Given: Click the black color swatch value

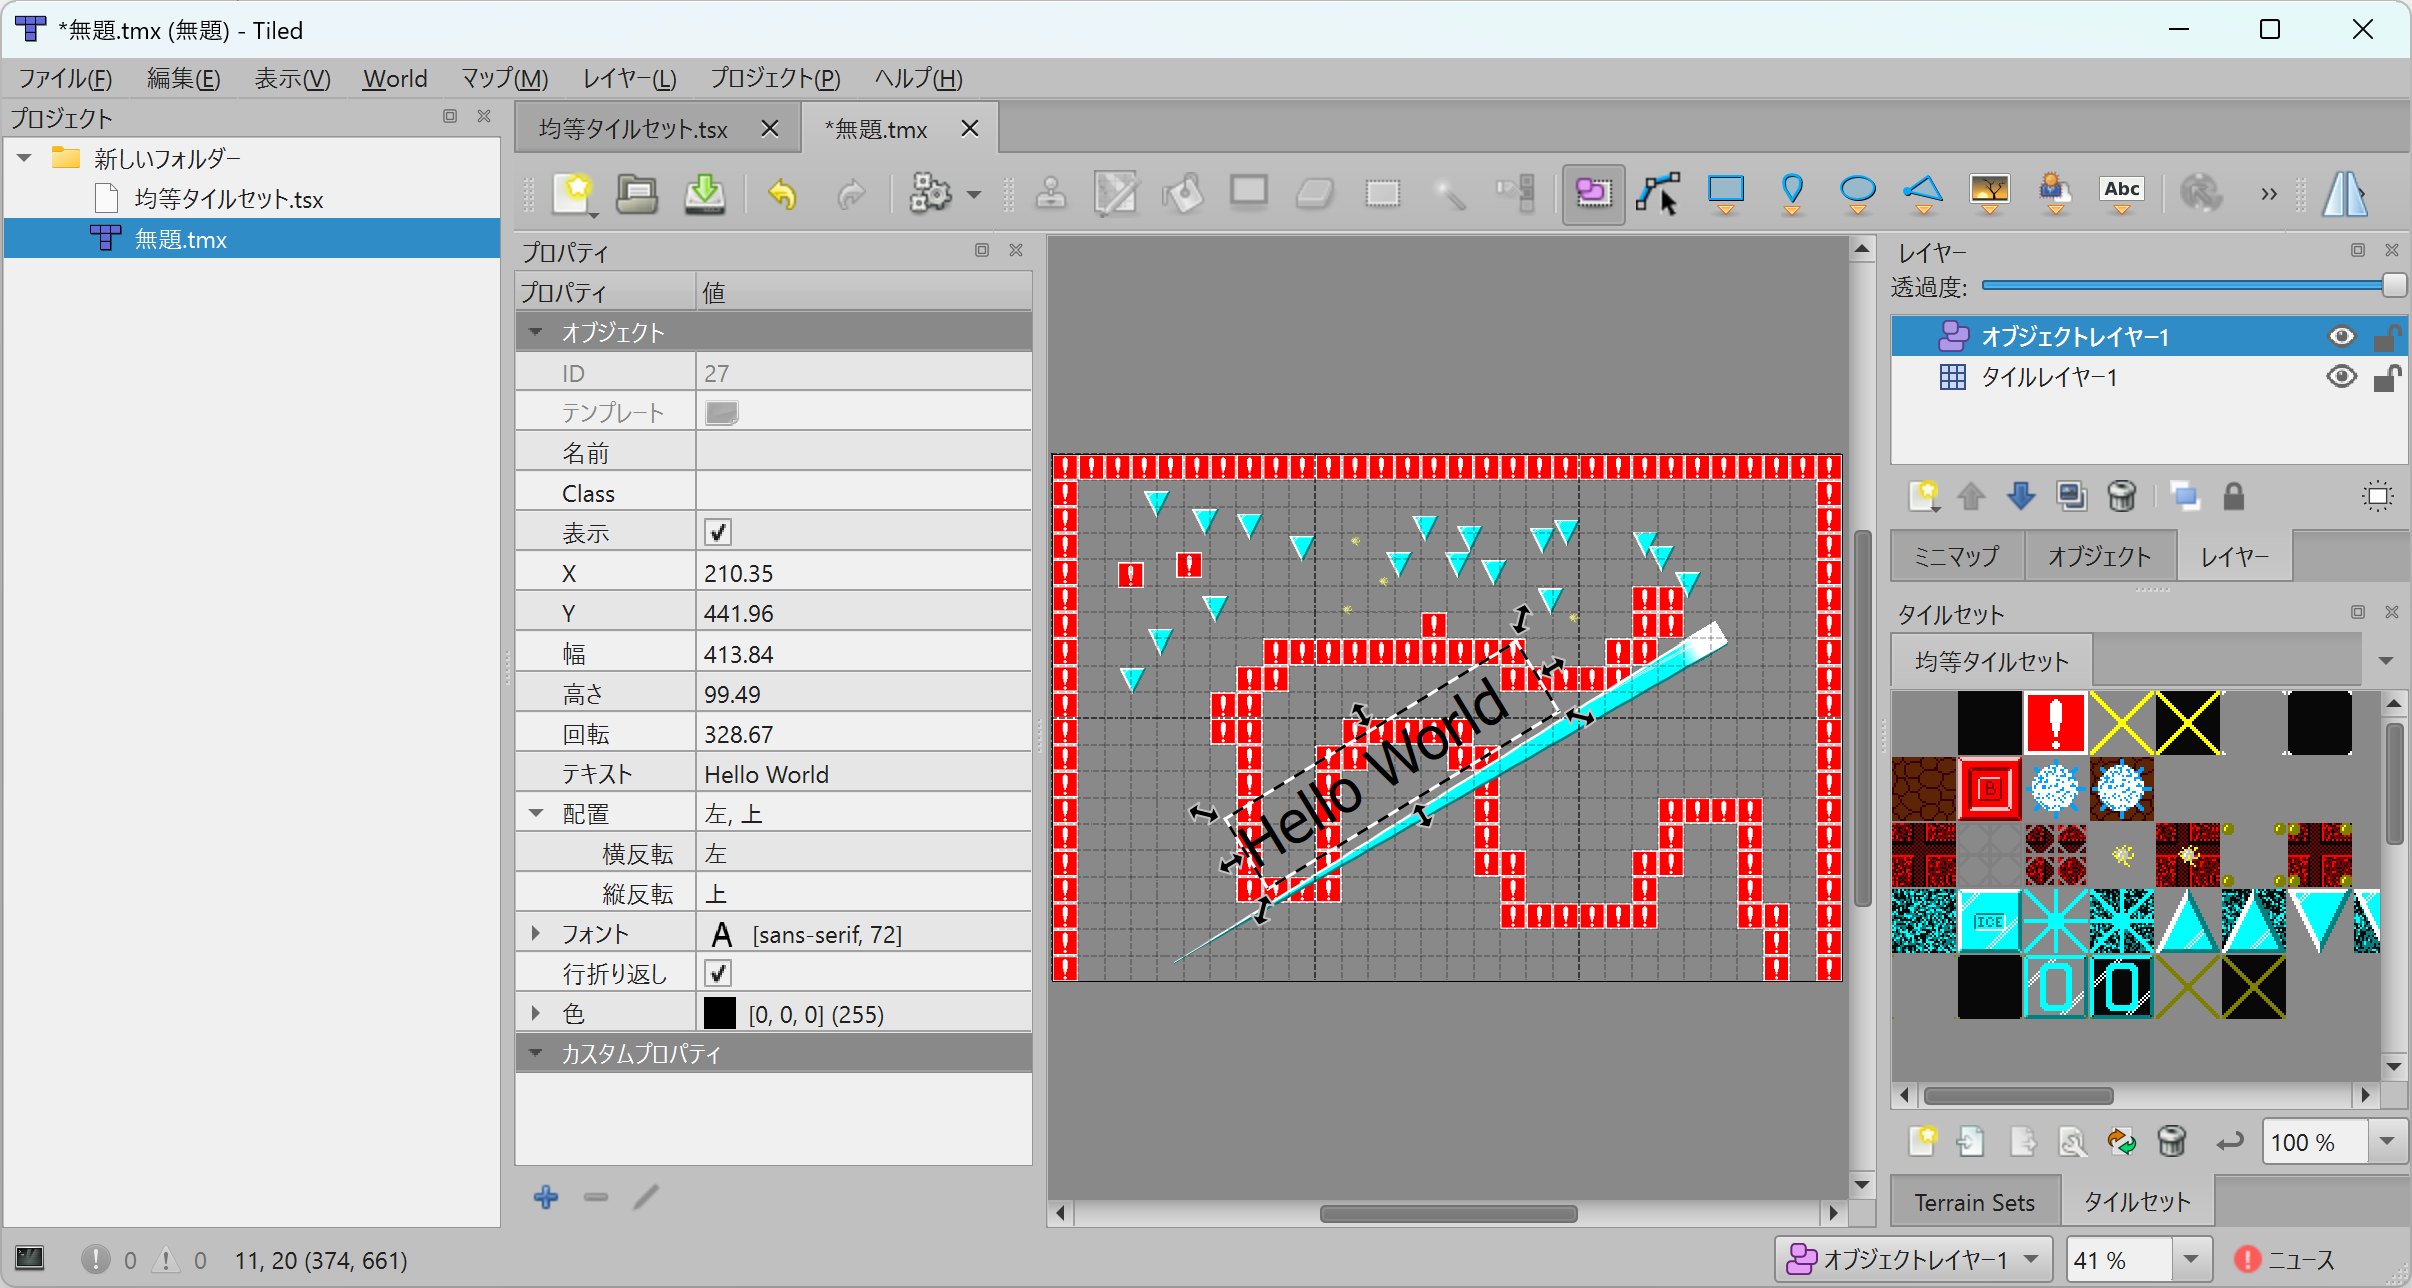Looking at the screenshot, I should (x=719, y=1013).
